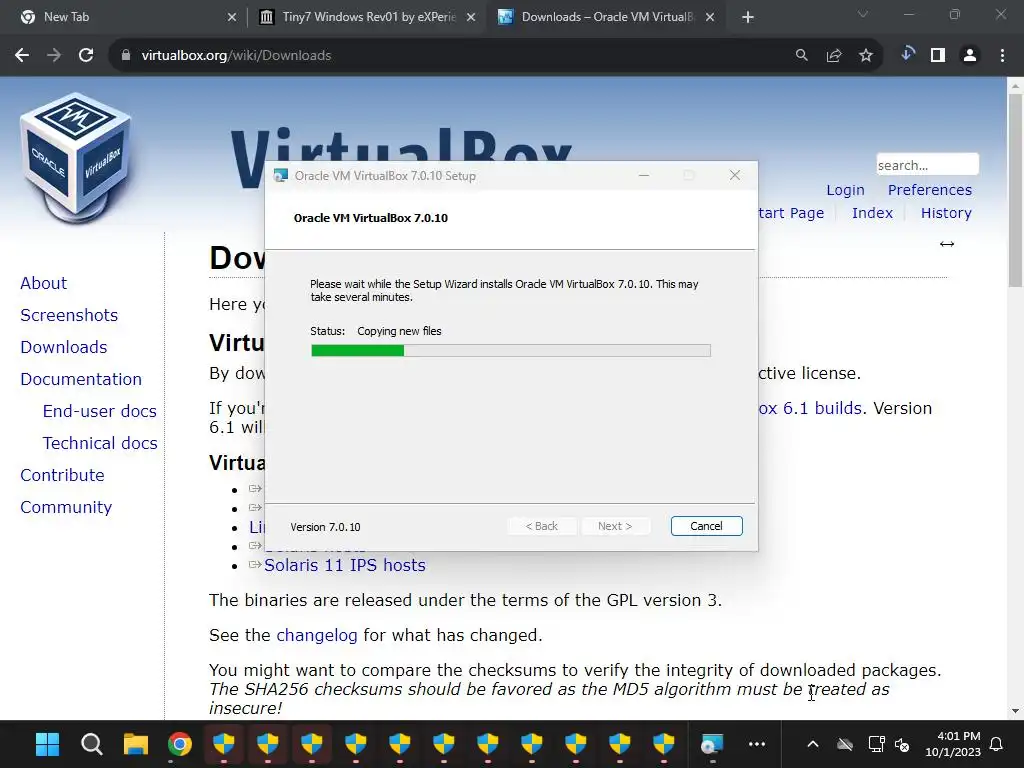The height and width of the screenshot is (768, 1024).
Task: Open End-user docs sidebar link
Action: (100, 411)
